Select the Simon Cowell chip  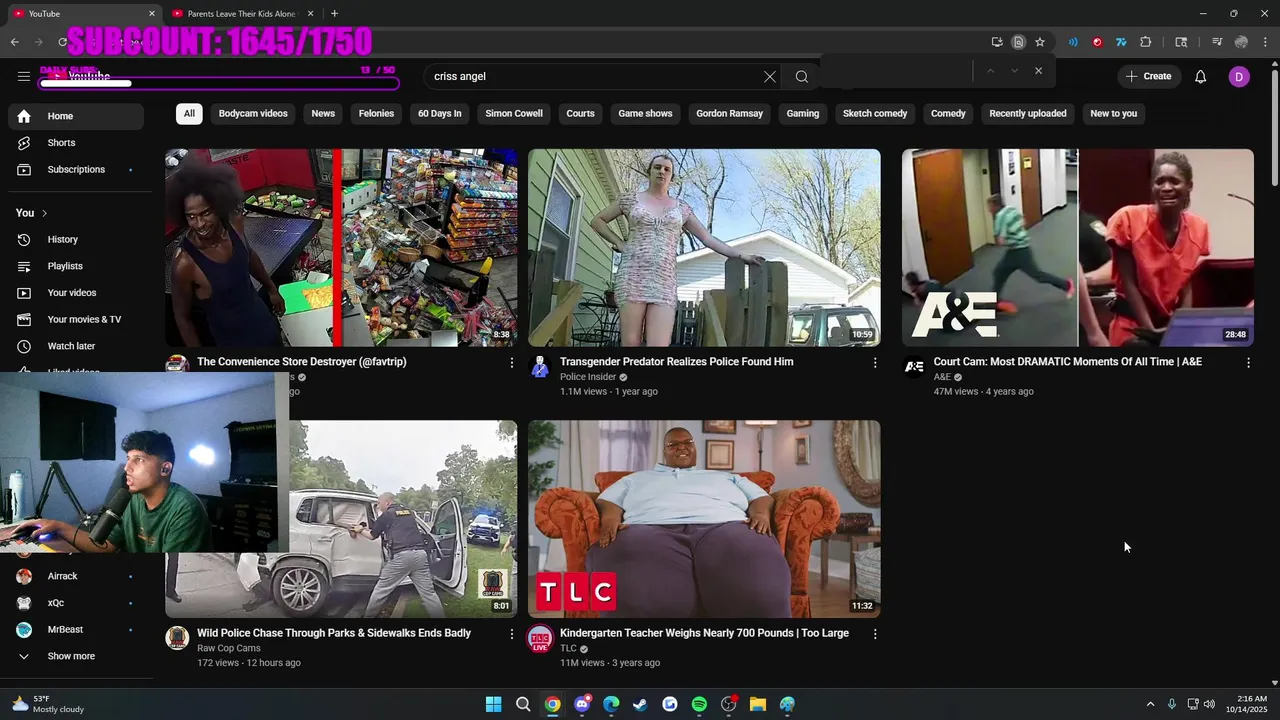coord(514,113)
